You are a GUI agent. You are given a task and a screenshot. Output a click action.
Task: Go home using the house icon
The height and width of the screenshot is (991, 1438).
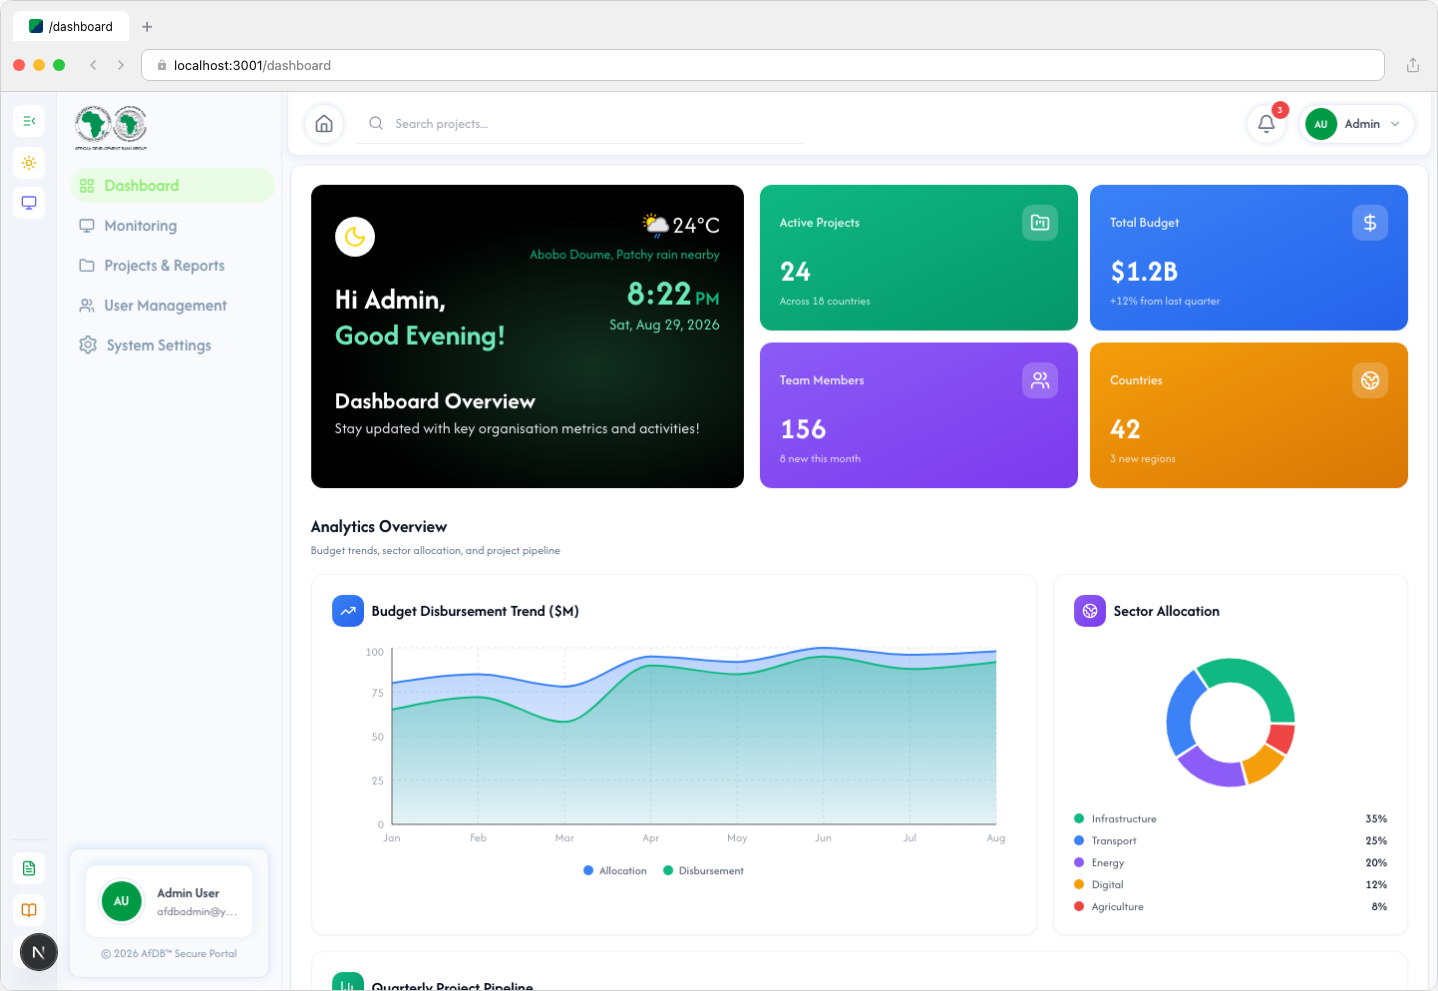click(324, 124)
